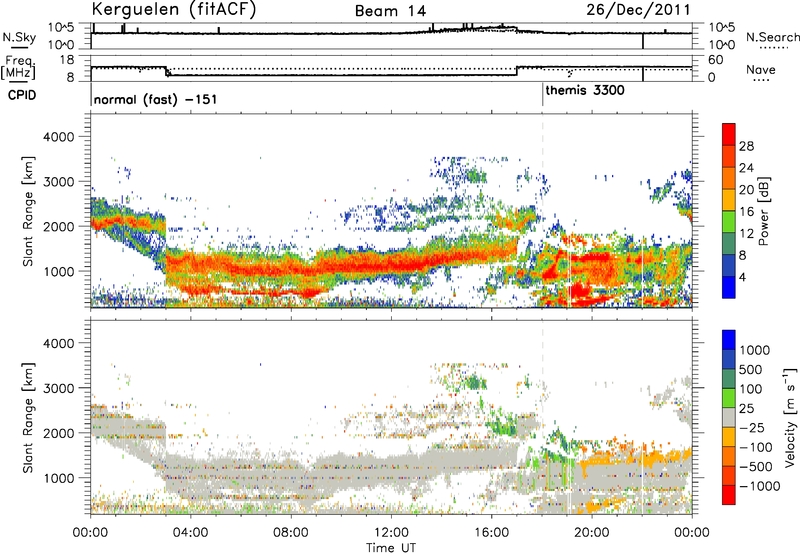Screen dimensions: 800x554
Task: Click the '28' tick on the Power colorbar
Action: 746,146
